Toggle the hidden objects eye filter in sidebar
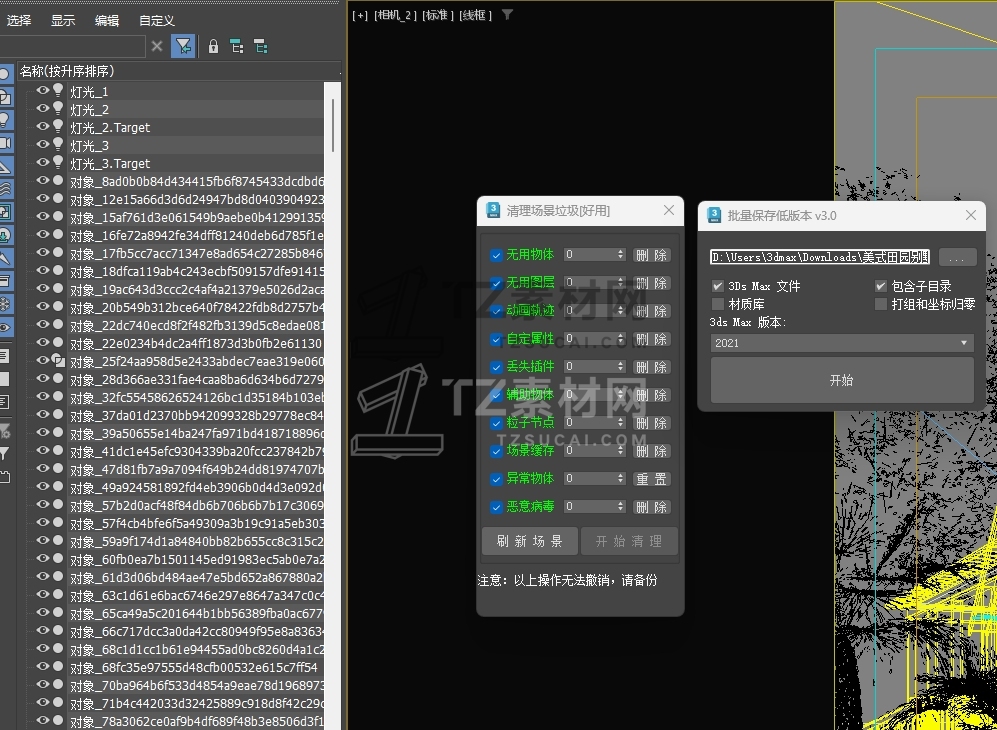997x730 pixels. click(x=4, y=327)
